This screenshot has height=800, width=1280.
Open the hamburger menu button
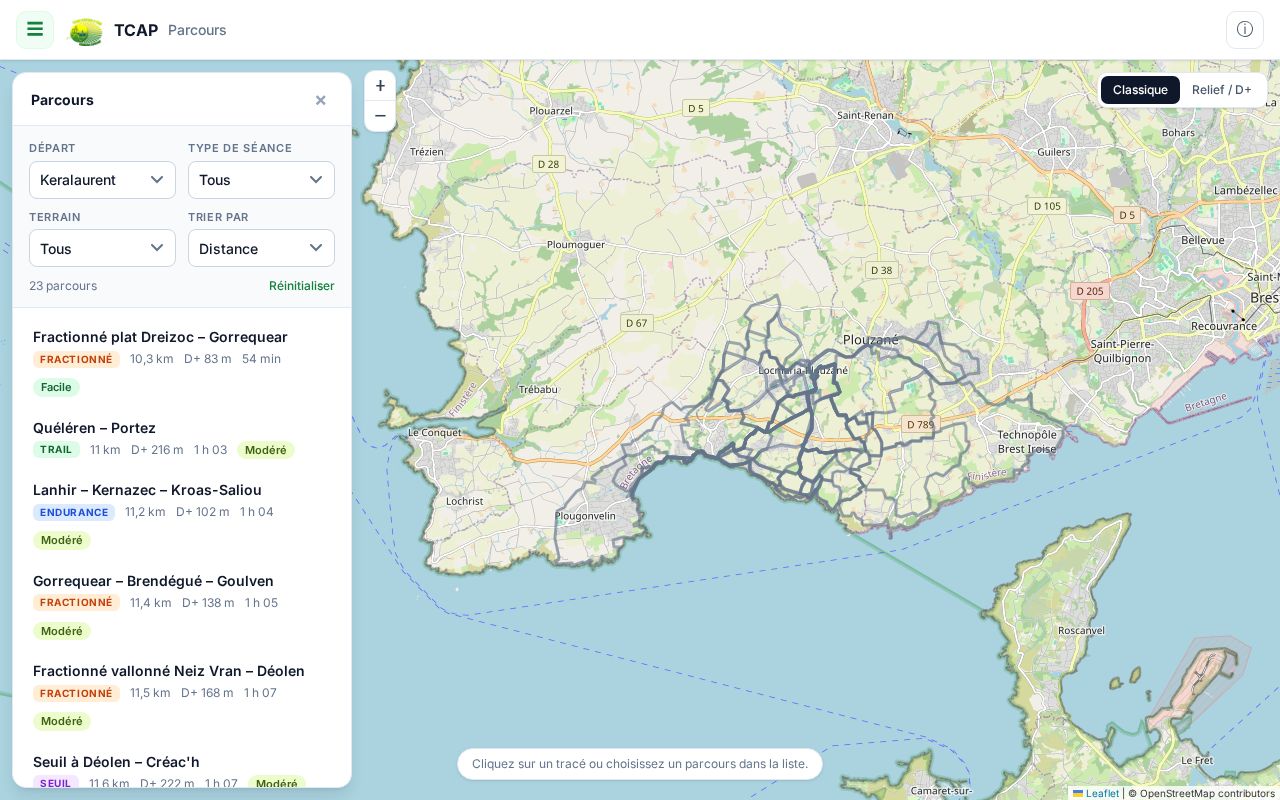(35, 30)
